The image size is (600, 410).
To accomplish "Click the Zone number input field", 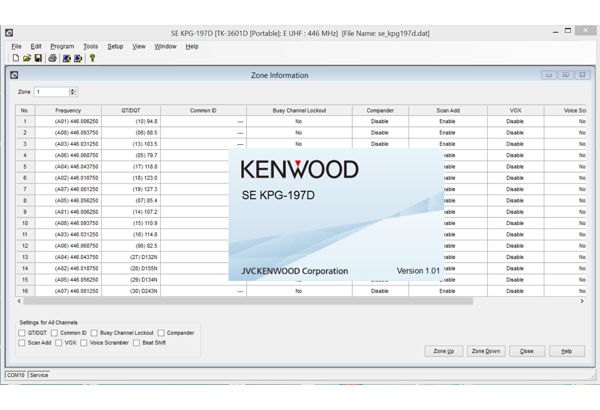I will (x=51, y=92).
